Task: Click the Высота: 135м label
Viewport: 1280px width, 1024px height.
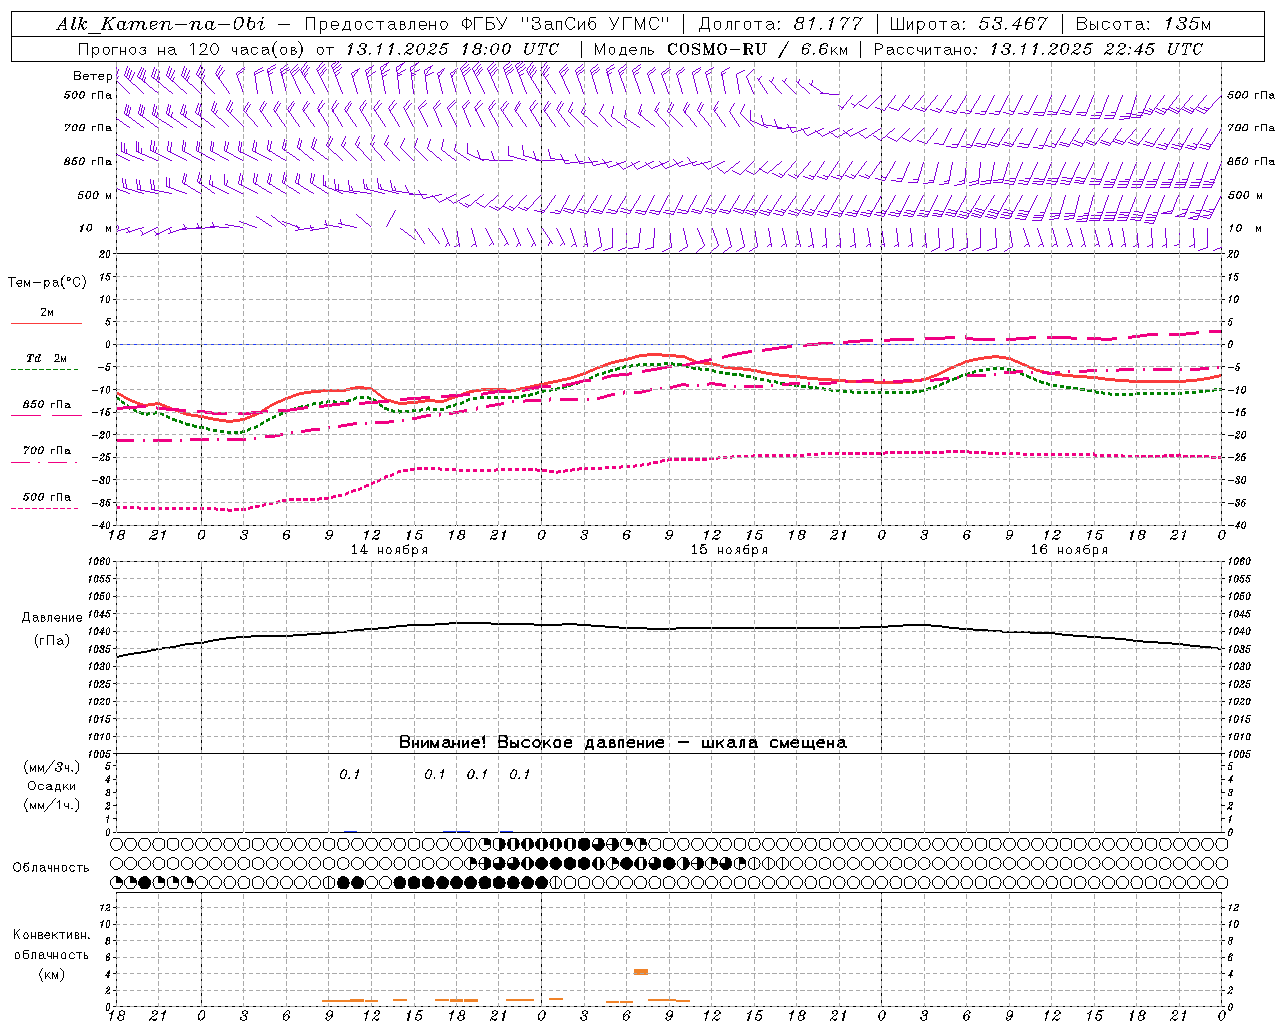Action: pyautogui.click(x=1143, y=24)
